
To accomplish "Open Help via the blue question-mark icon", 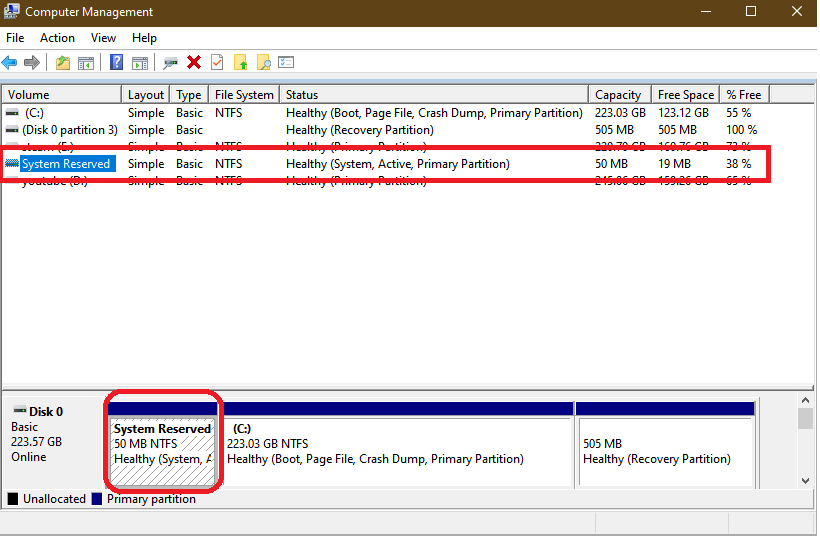I will 116,62.
